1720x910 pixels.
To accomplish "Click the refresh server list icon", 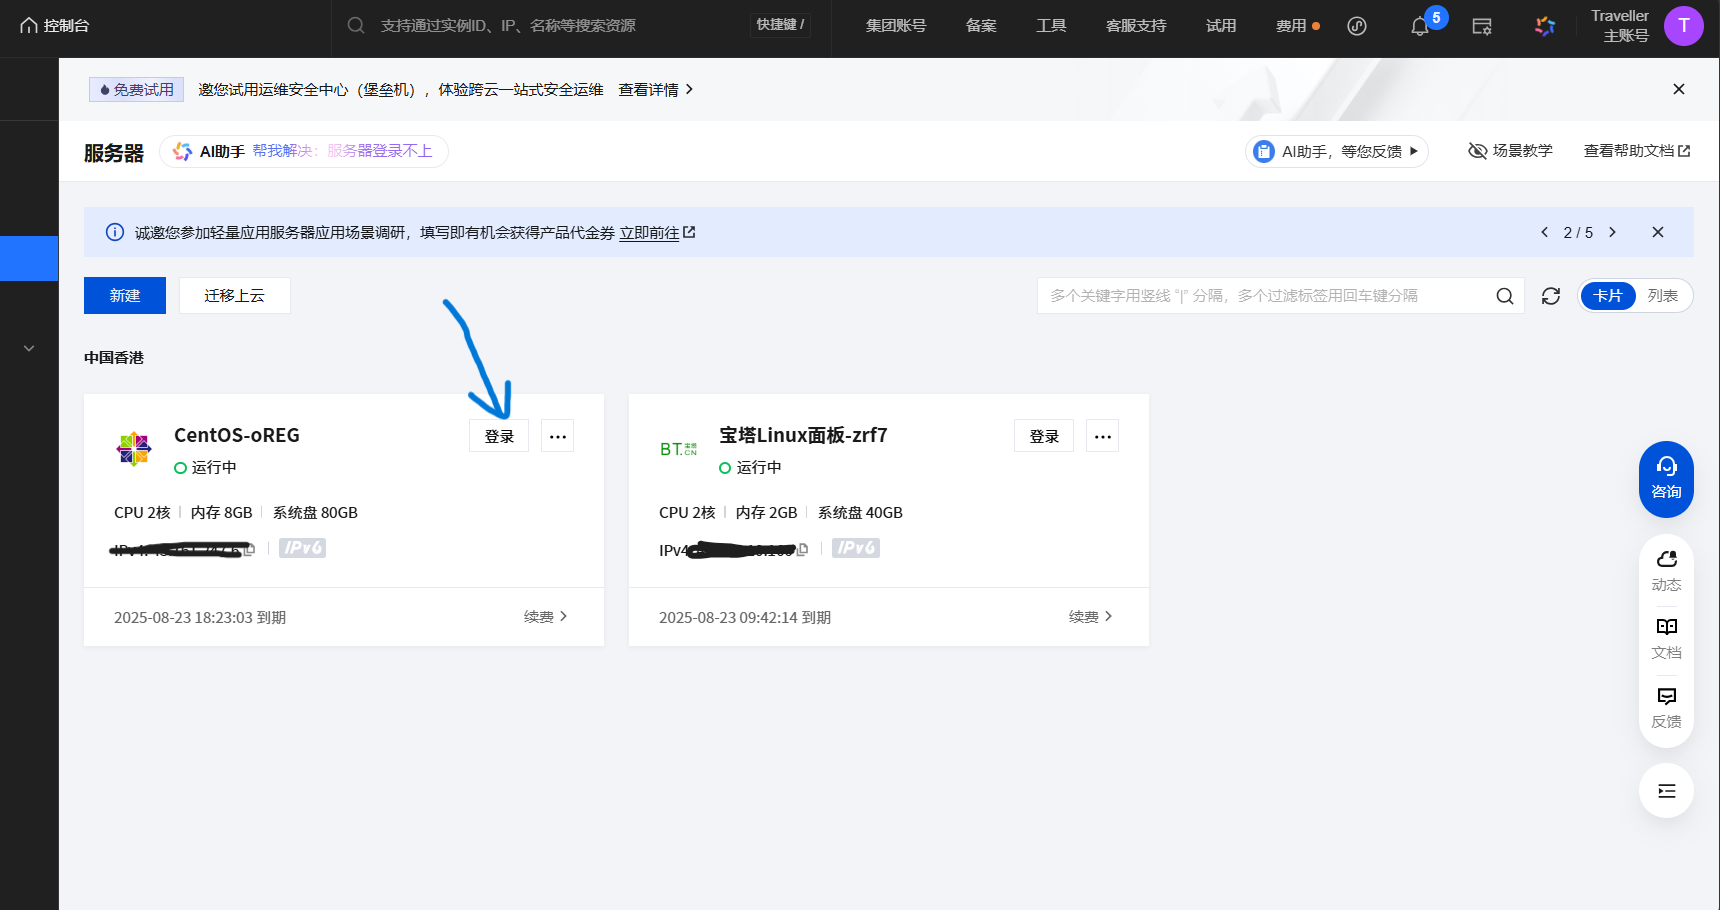I will click(1551, 296).
